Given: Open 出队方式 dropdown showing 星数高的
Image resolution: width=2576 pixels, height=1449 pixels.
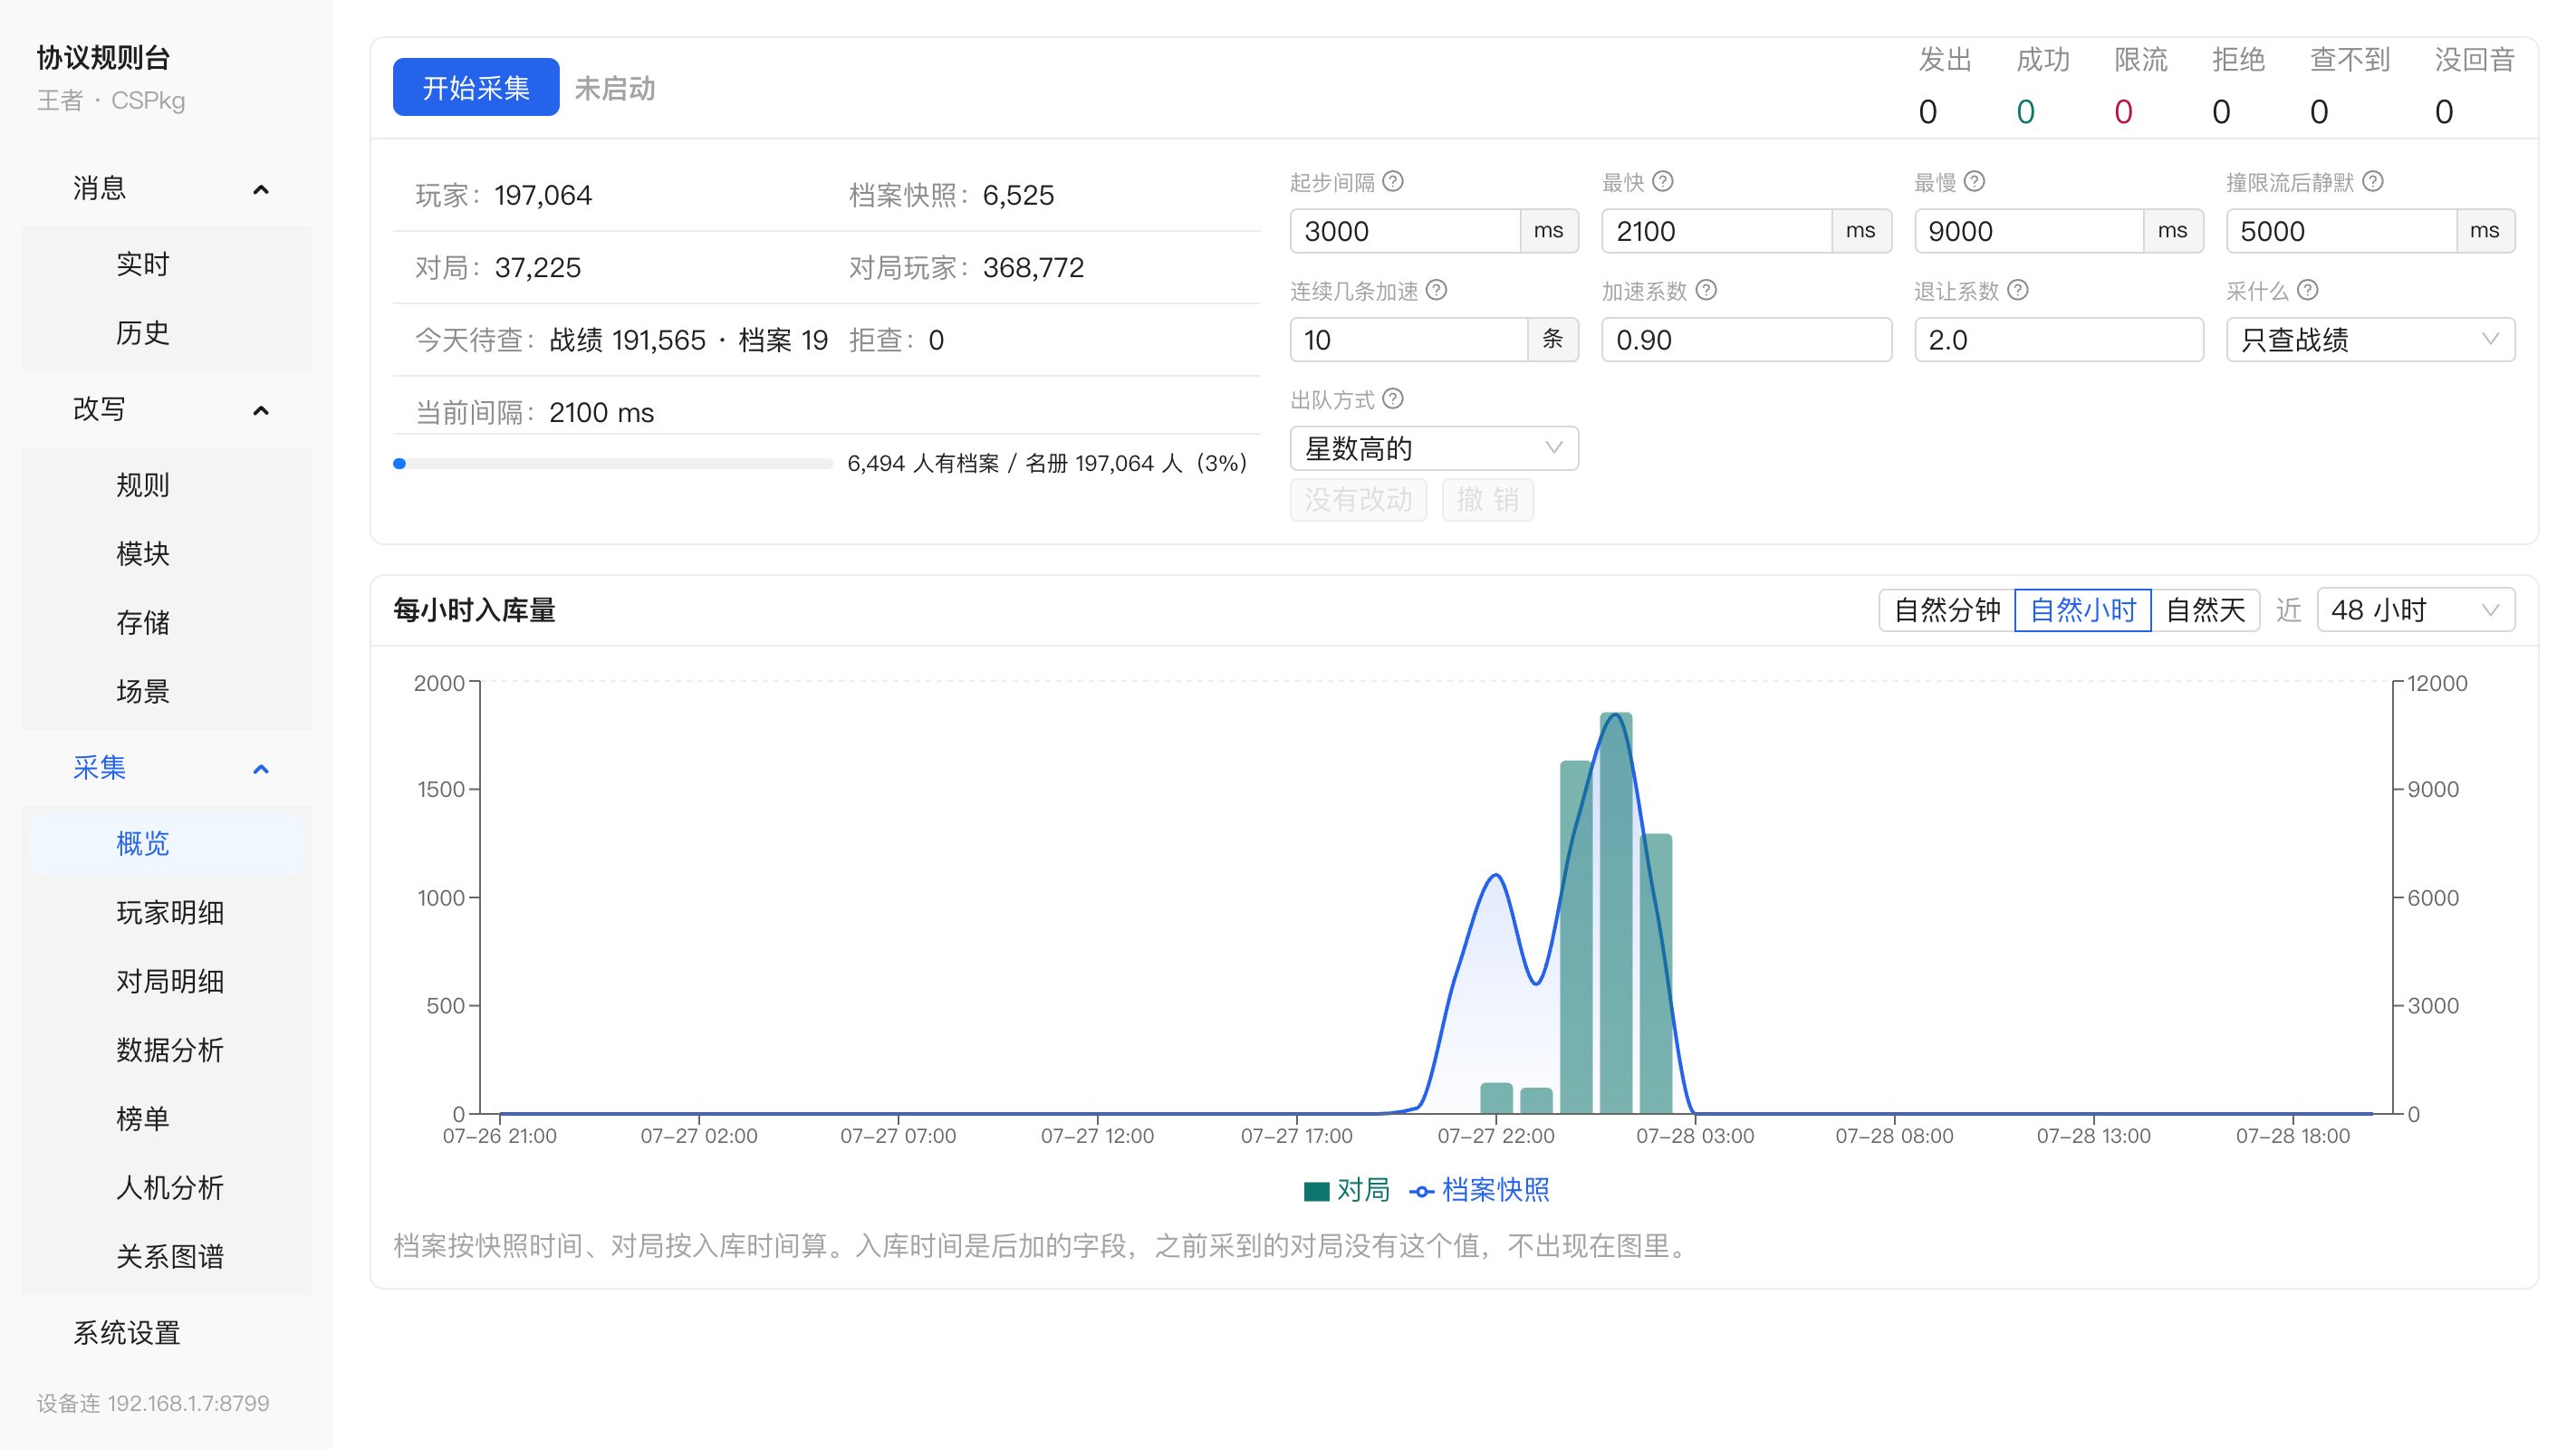Looking at the screenshot, I should point(1434,448).
